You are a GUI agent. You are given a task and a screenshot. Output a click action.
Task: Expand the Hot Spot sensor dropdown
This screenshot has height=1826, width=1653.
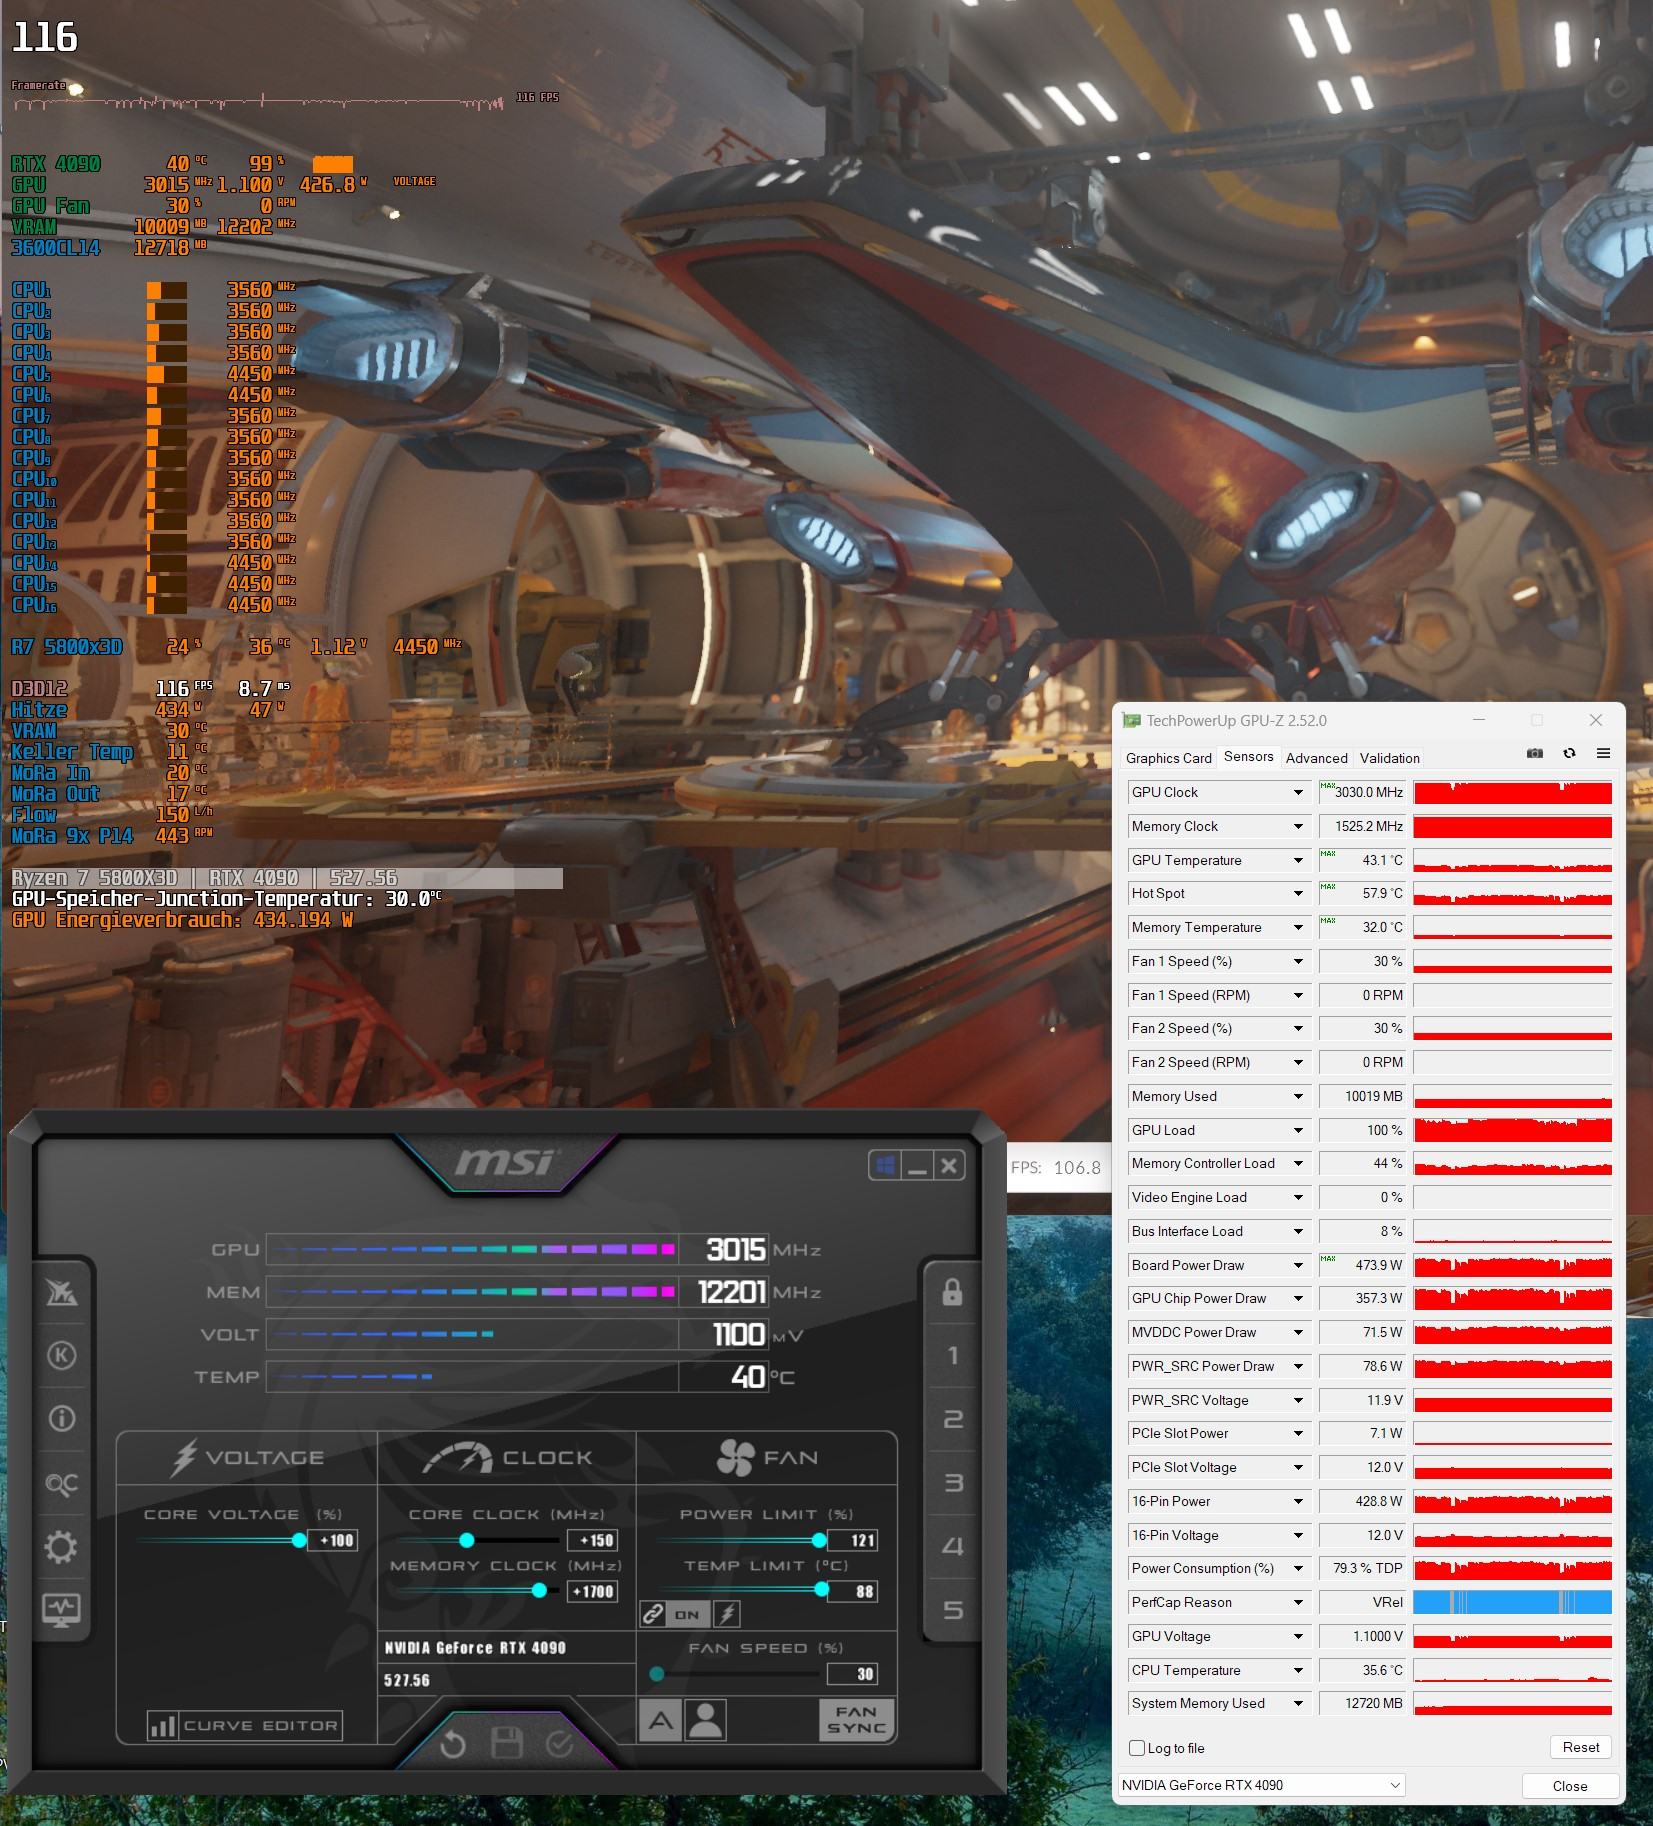click(1298, 893)
